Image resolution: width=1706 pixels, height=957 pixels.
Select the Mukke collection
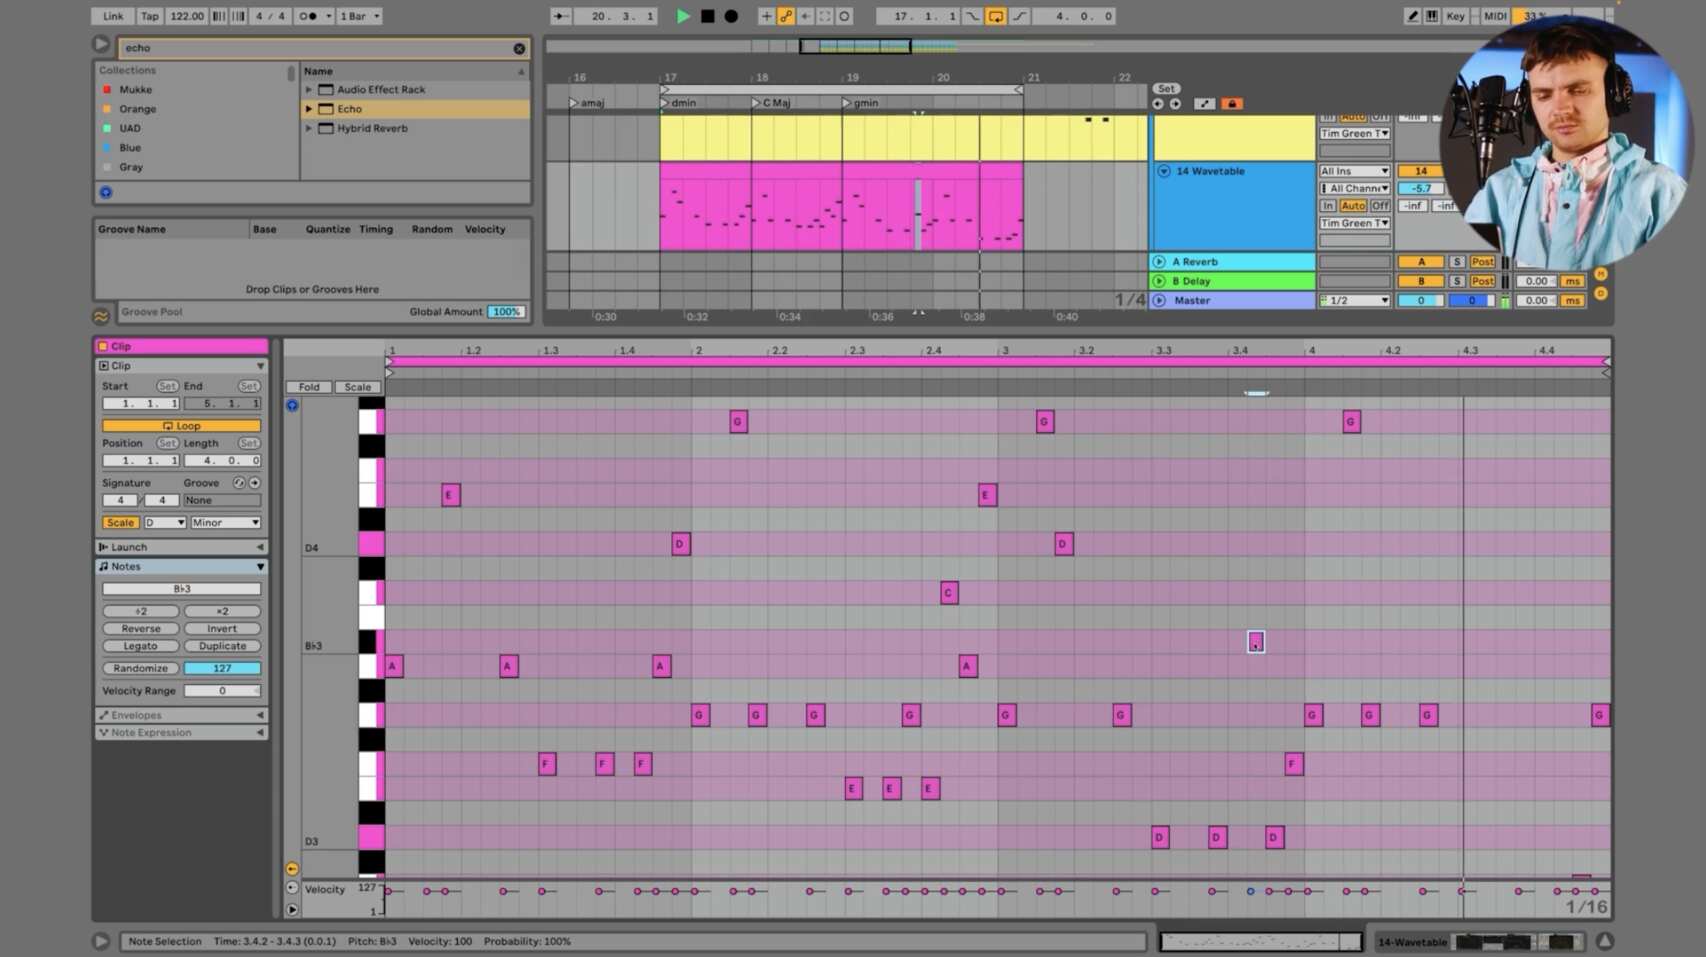click(x=135, y=90)
